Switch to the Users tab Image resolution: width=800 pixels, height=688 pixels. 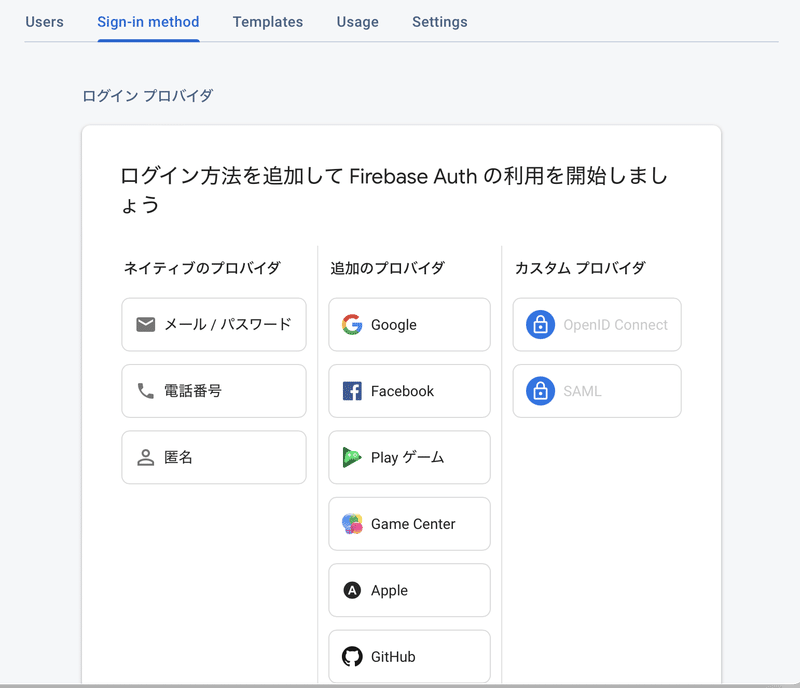click(44, 22)
